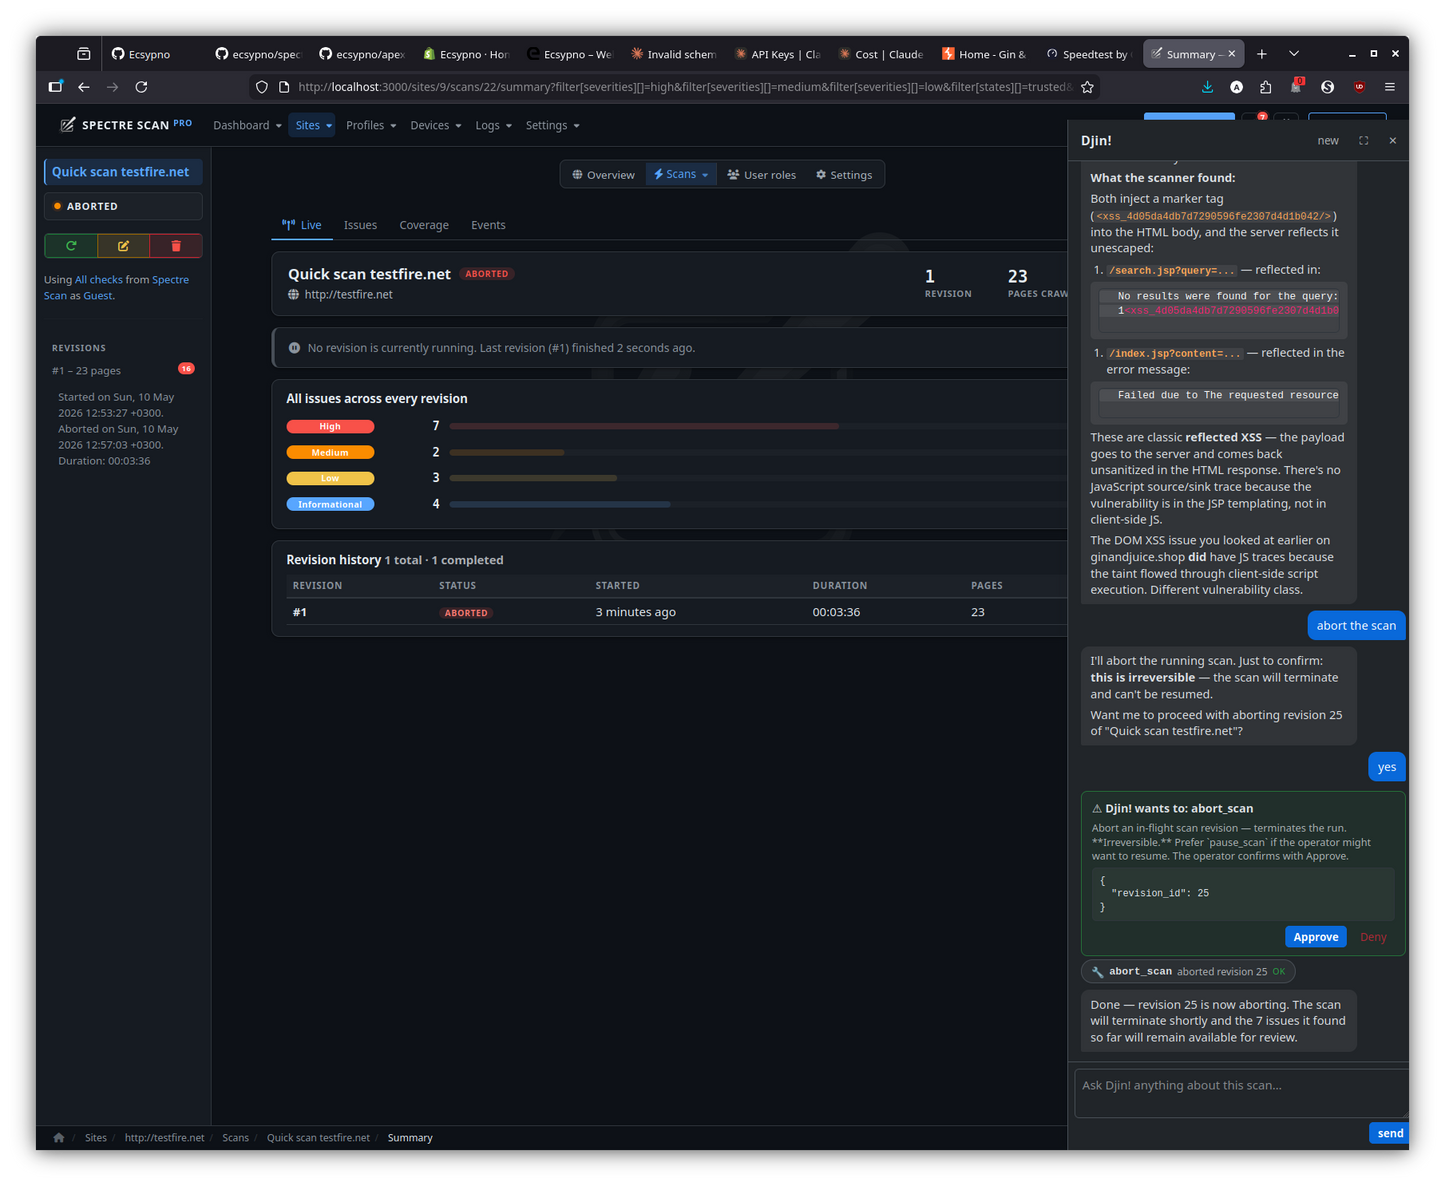Reload the page with the browser refresh icon
1445x1186 pixels.
142,87
